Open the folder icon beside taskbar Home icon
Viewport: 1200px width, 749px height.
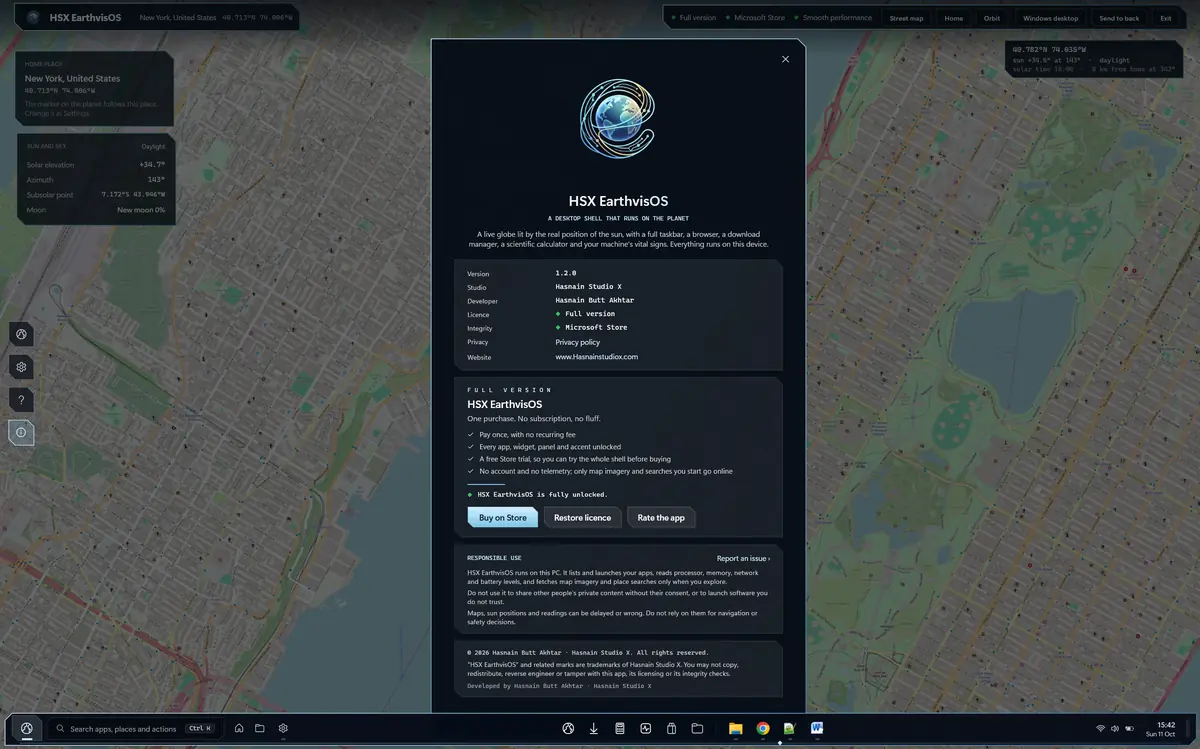coord(260,729)
